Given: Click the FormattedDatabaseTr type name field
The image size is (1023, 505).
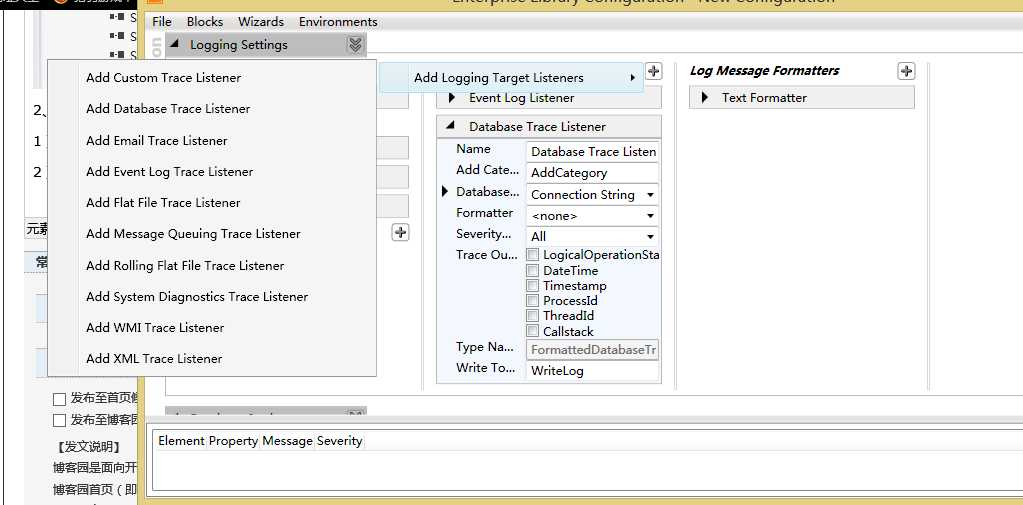Looking at the screenshot, I should click(592, 350).
